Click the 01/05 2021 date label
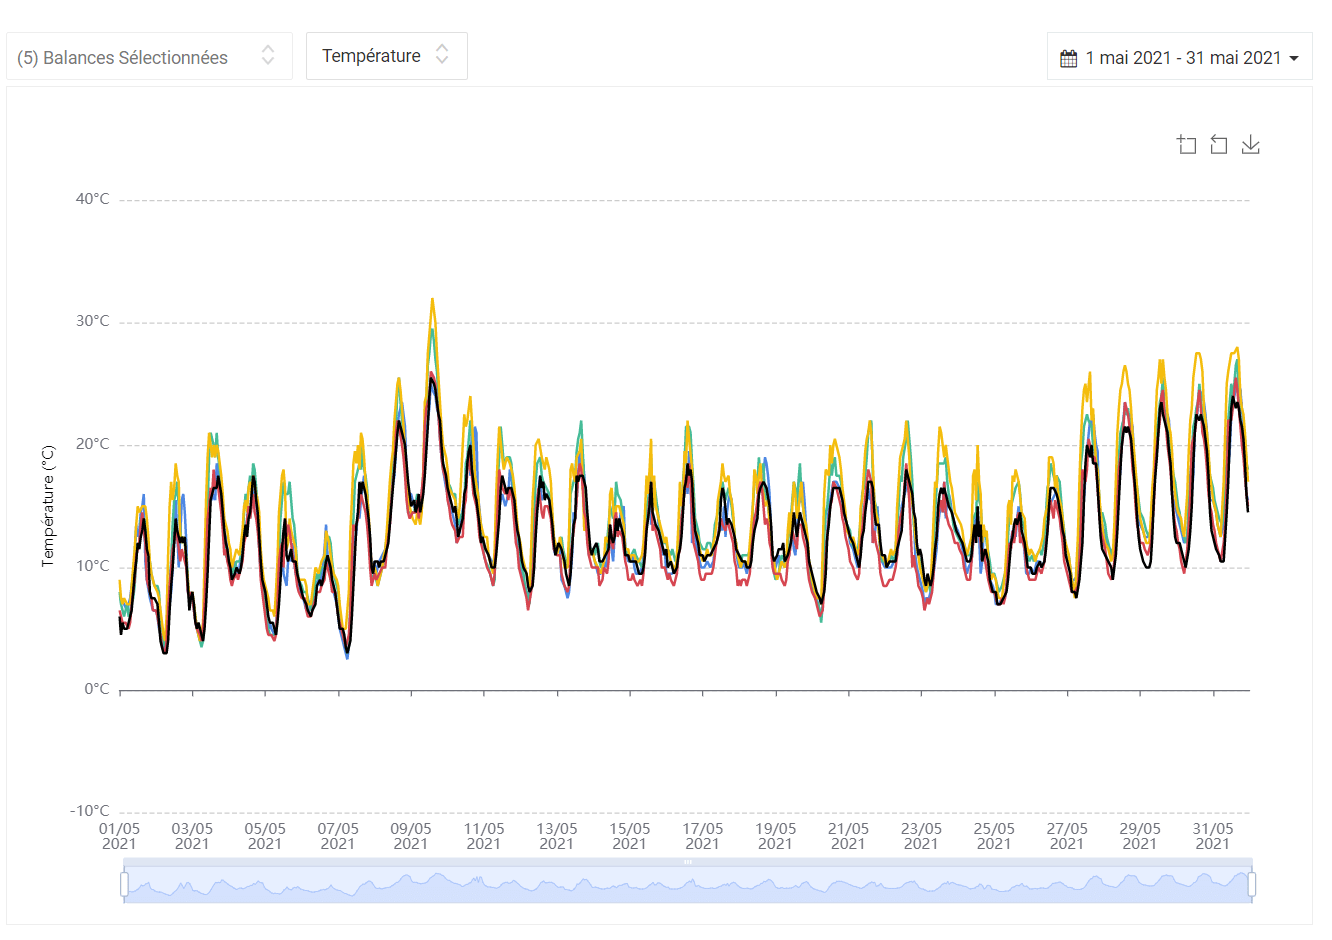Image resolution: width=1332 pixels, height=940 pixels. click(x=119, y=836)
